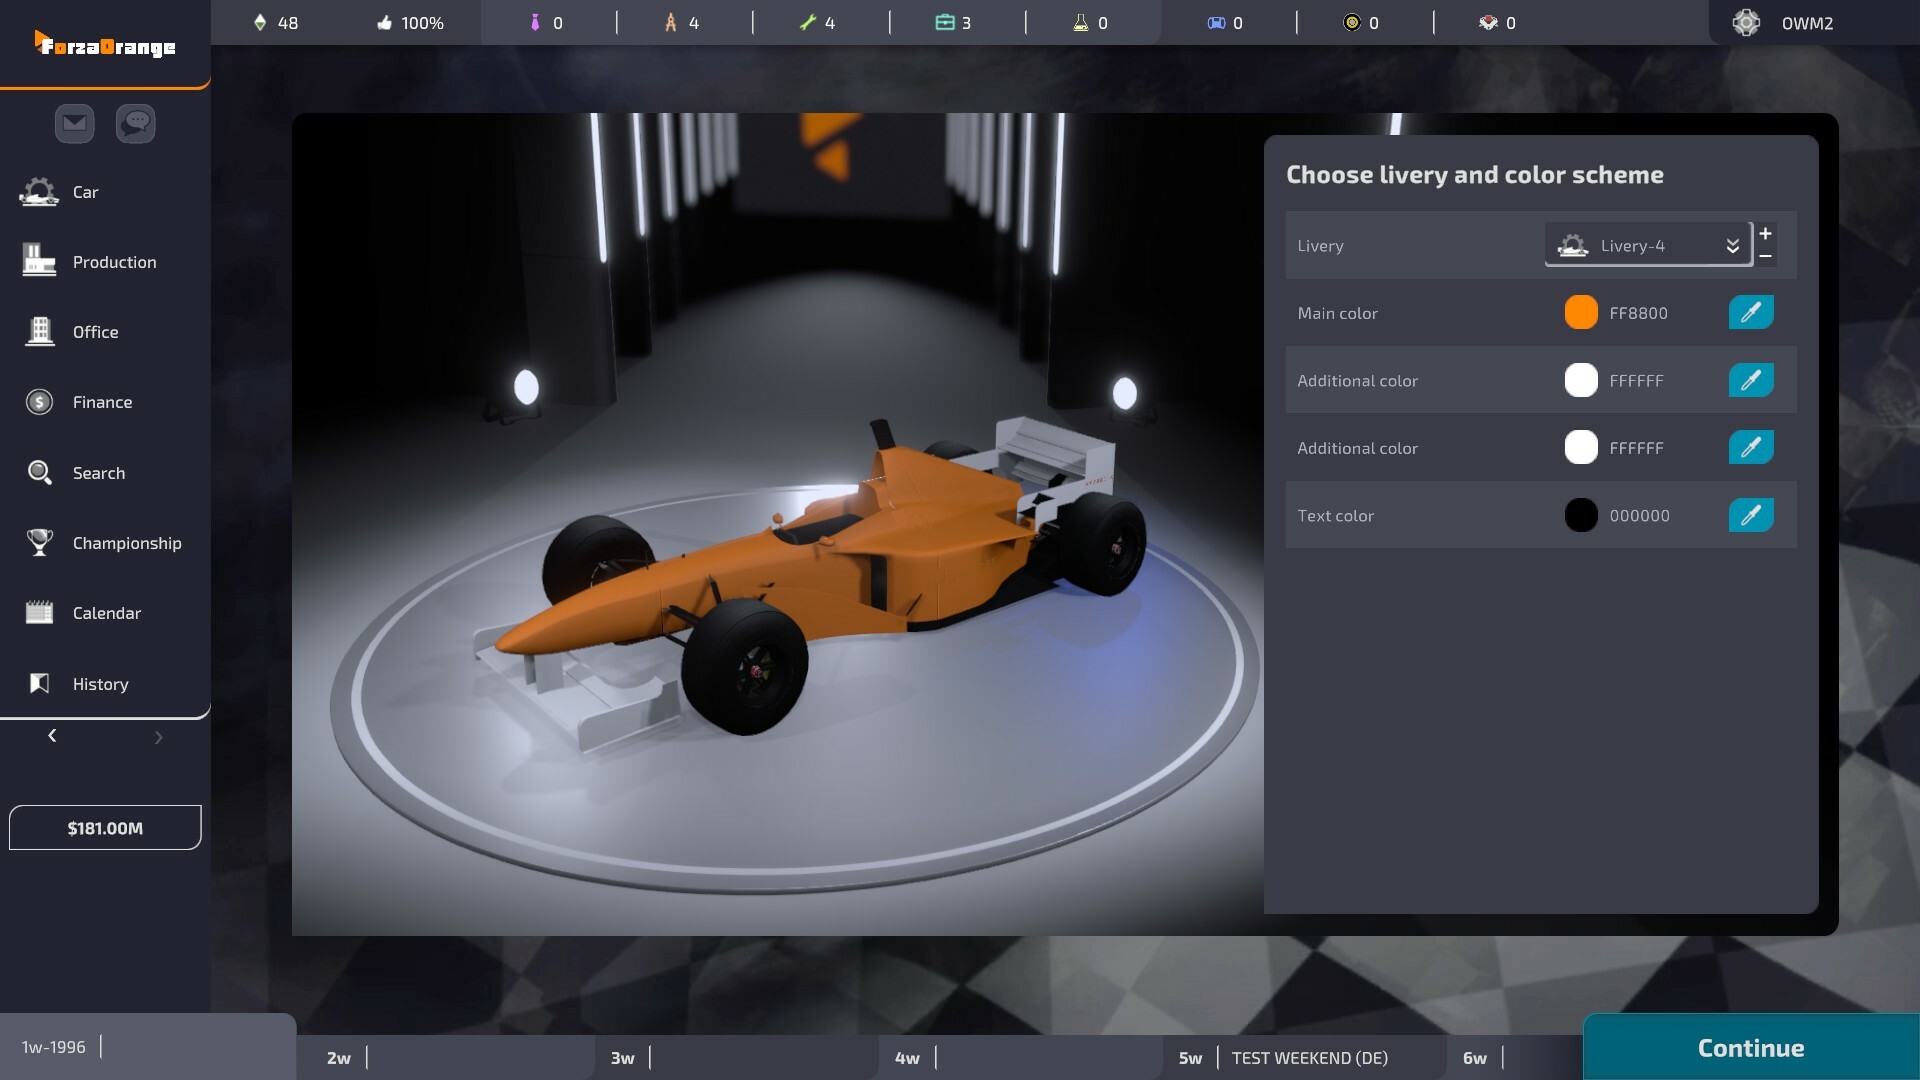This screenshot has height=1080, width=1920.
Task: Click the mail/envelope icon
Action: [74, 123]
